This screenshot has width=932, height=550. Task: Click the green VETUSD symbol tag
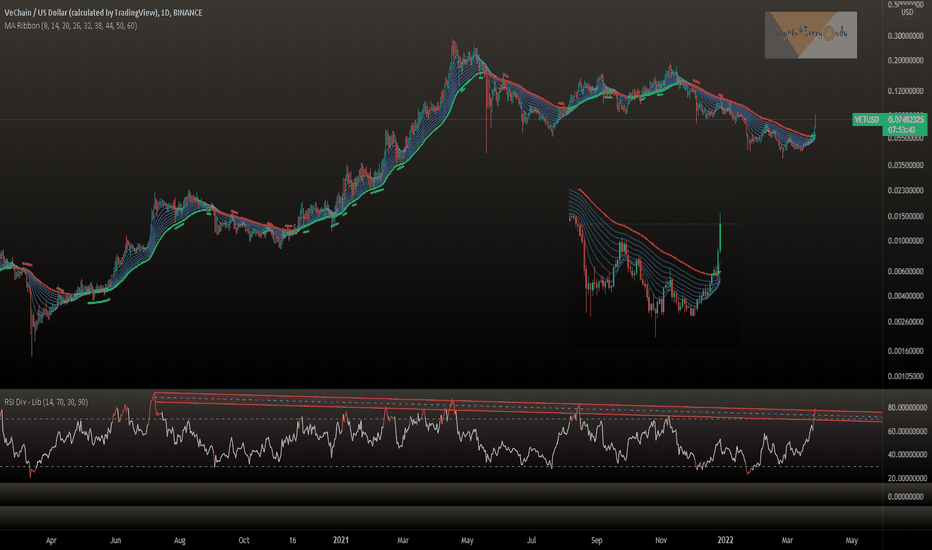click(867, 120)
